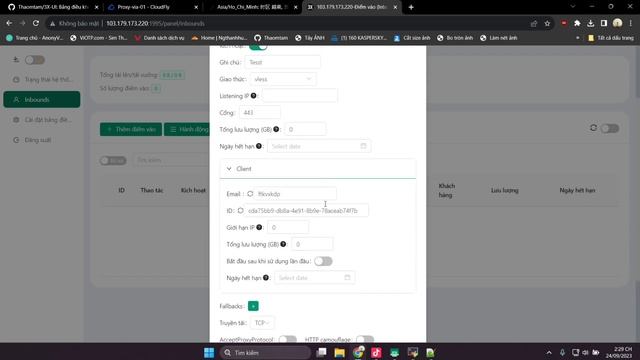Open the Cắt size ảnh bookmark

tap(412, 38)
